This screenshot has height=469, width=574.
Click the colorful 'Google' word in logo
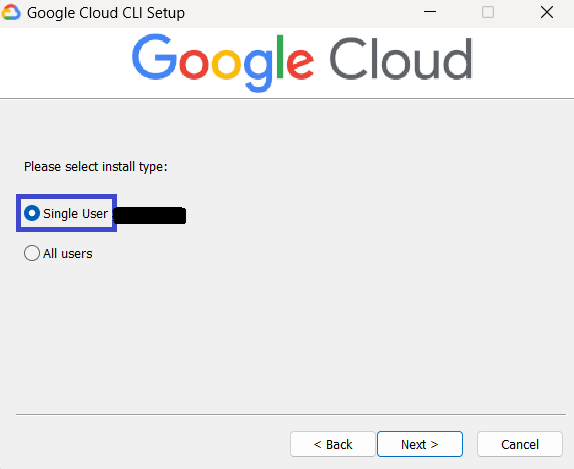[223, 63]
